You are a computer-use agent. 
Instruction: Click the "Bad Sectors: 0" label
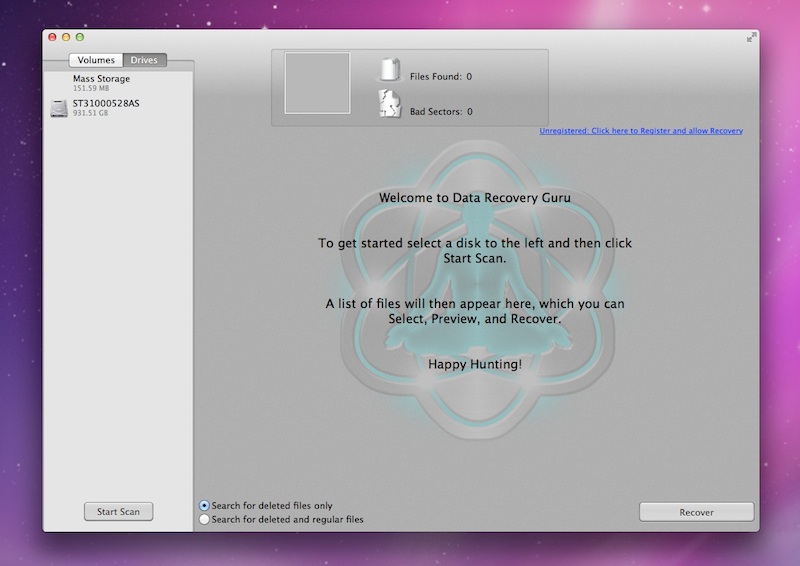pyautogui.click(x=441, y=112)
